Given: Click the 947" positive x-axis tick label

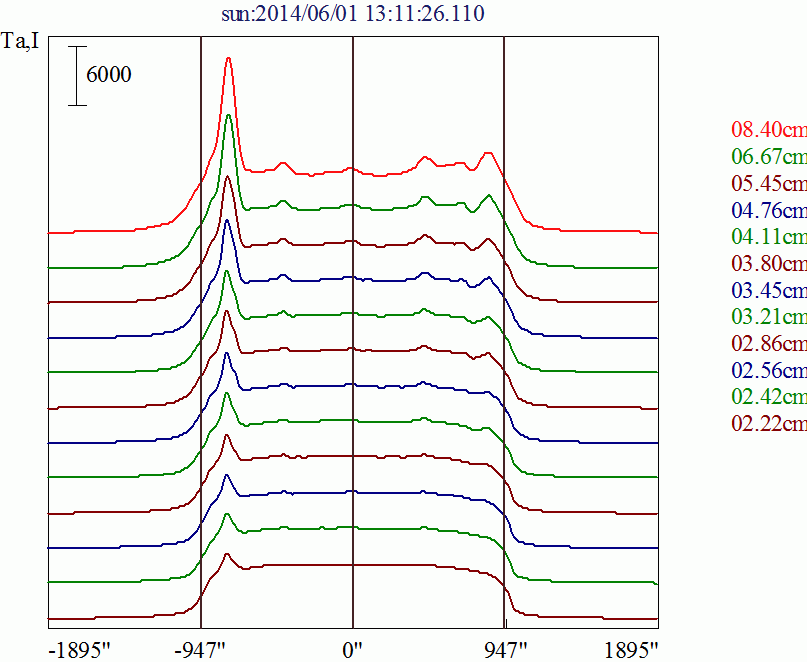Looking at the screenshot, I should (x=506, y=651).
